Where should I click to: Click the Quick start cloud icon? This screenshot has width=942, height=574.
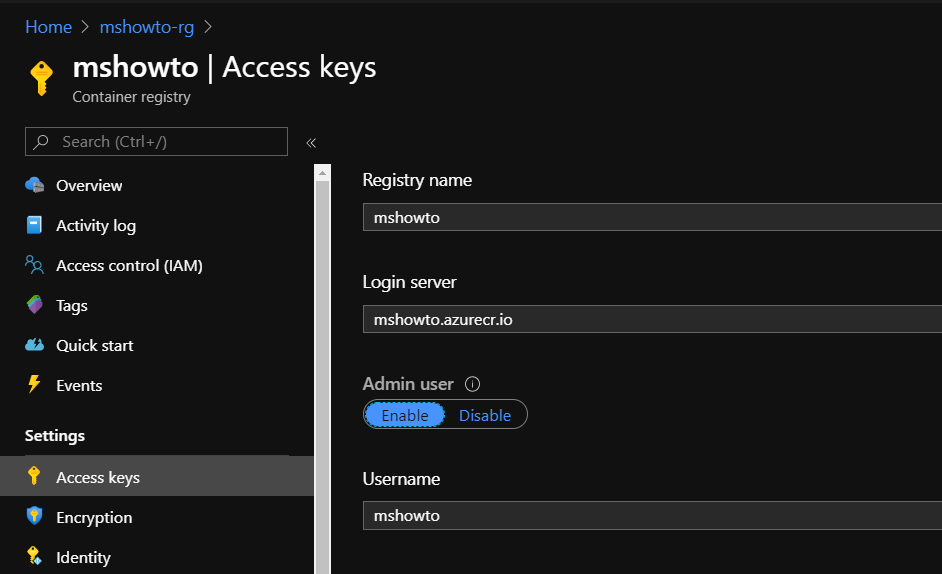tap(34, 345)
